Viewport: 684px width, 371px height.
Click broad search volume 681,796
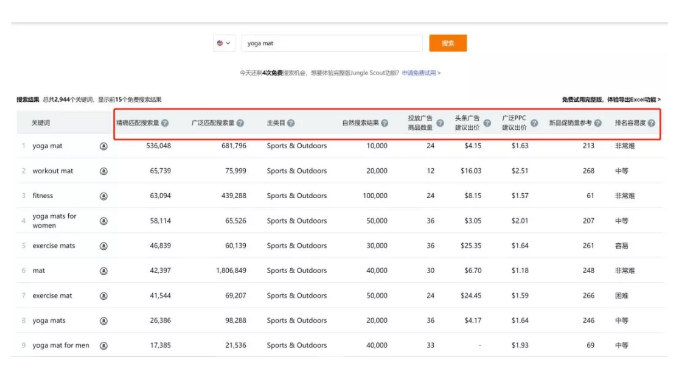pos(234,146)
